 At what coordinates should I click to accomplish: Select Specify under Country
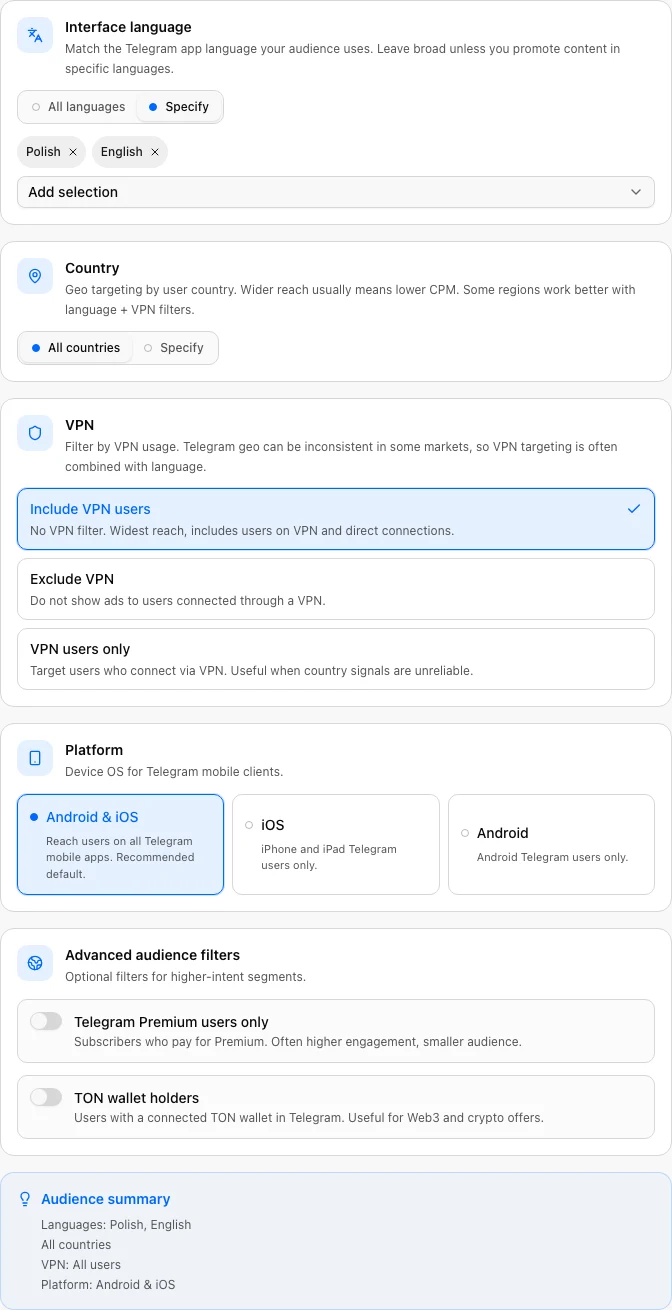tap(173, 348)
